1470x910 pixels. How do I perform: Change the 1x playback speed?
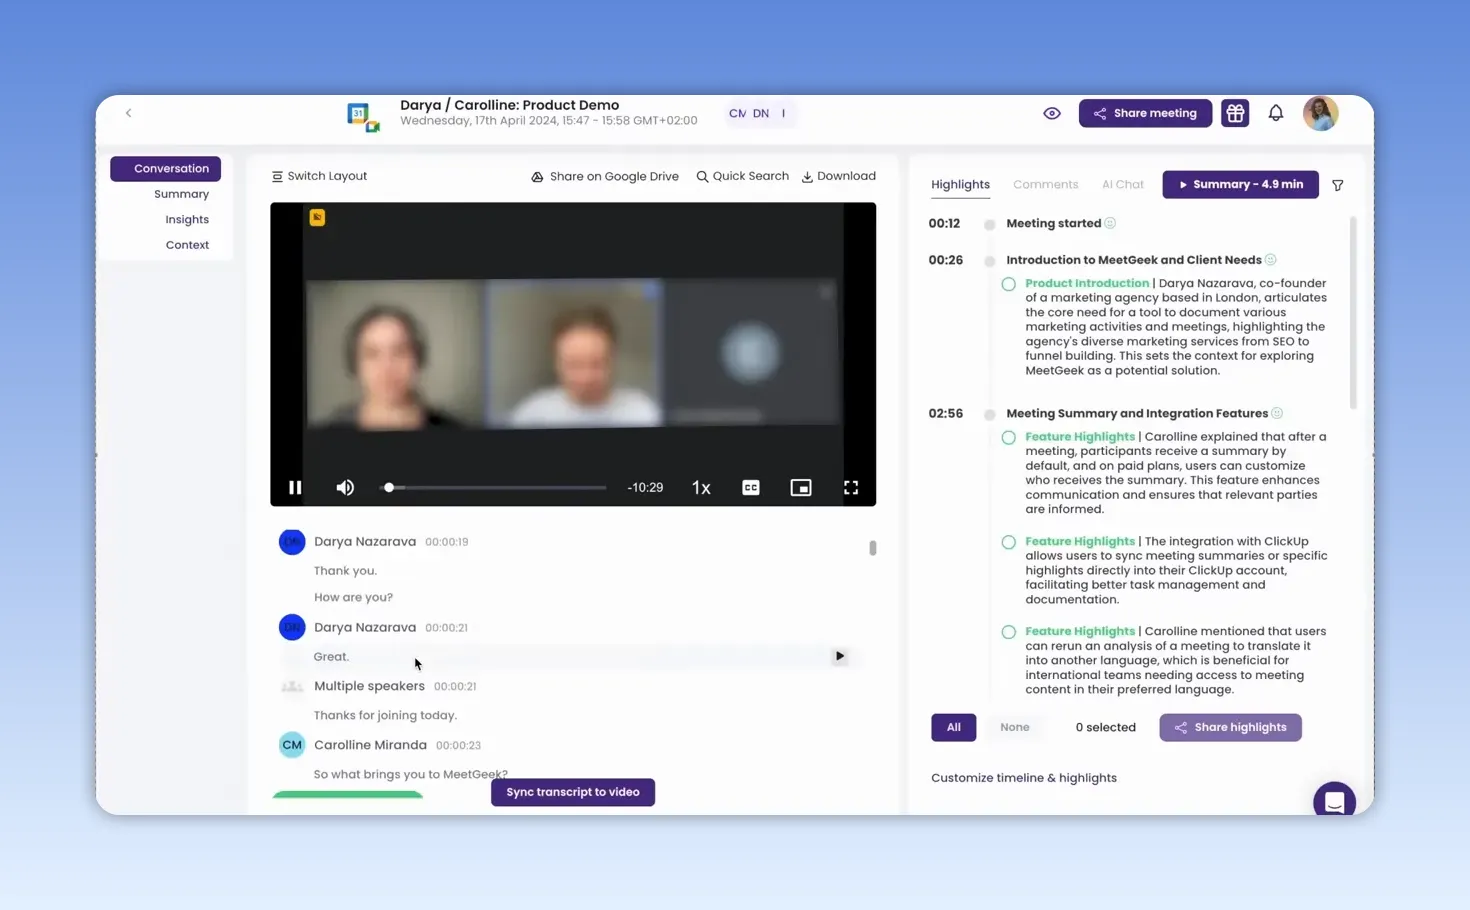coord(701,488)
